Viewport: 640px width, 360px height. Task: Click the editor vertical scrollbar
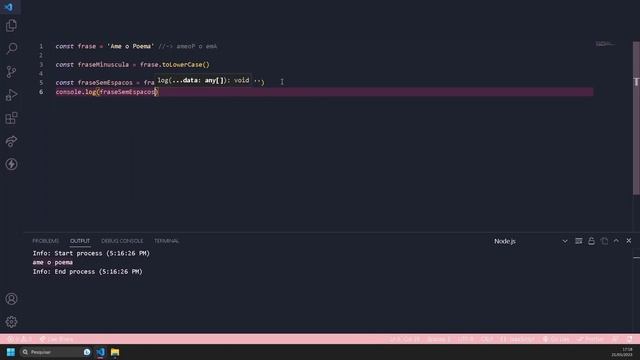point(636,118)
